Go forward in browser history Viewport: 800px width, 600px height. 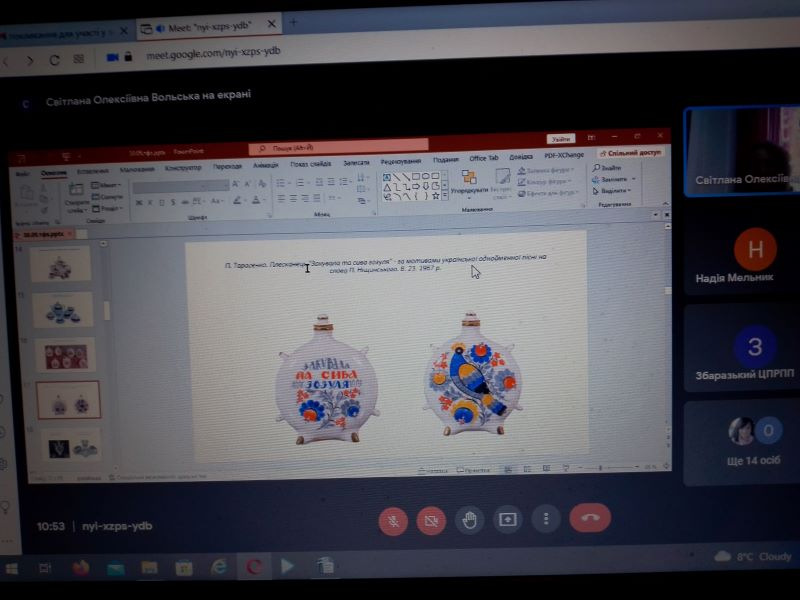click(30, 61)
